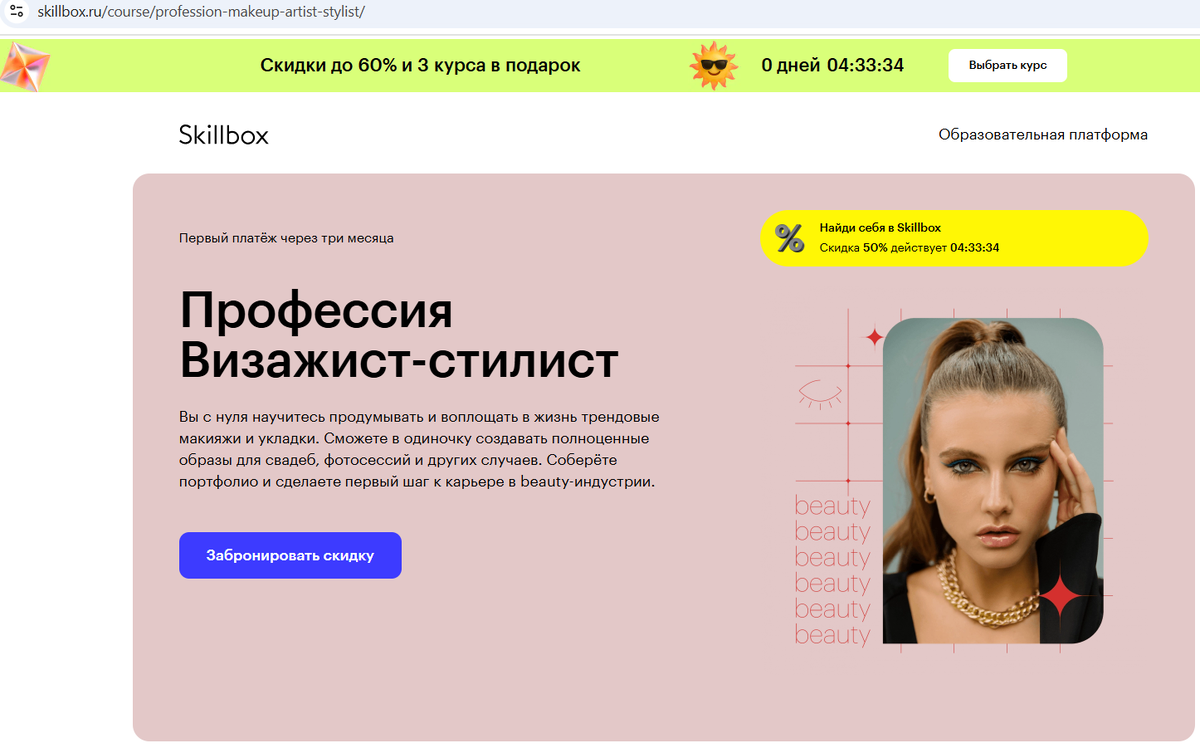1200x748 pixels.
Task: Click the colorful prism logo in banner
Action: coord(25,66)
